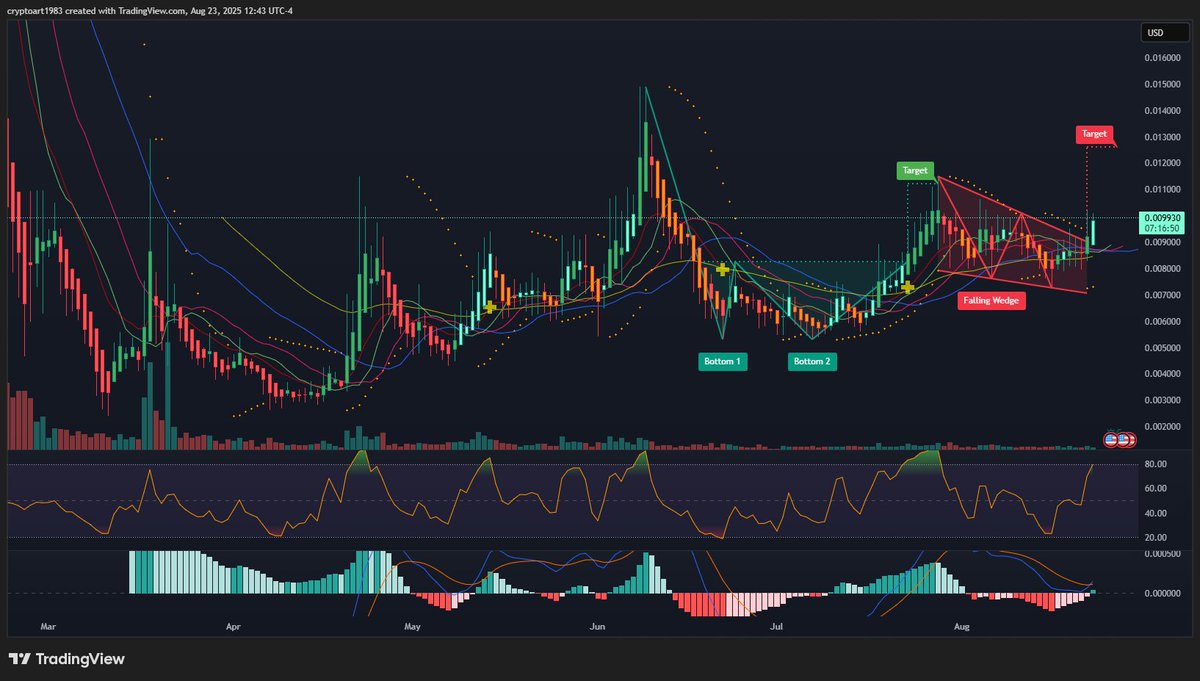Click the current price tag 0.009930
Screen dimensions: 1200x681
[1164, 217]
